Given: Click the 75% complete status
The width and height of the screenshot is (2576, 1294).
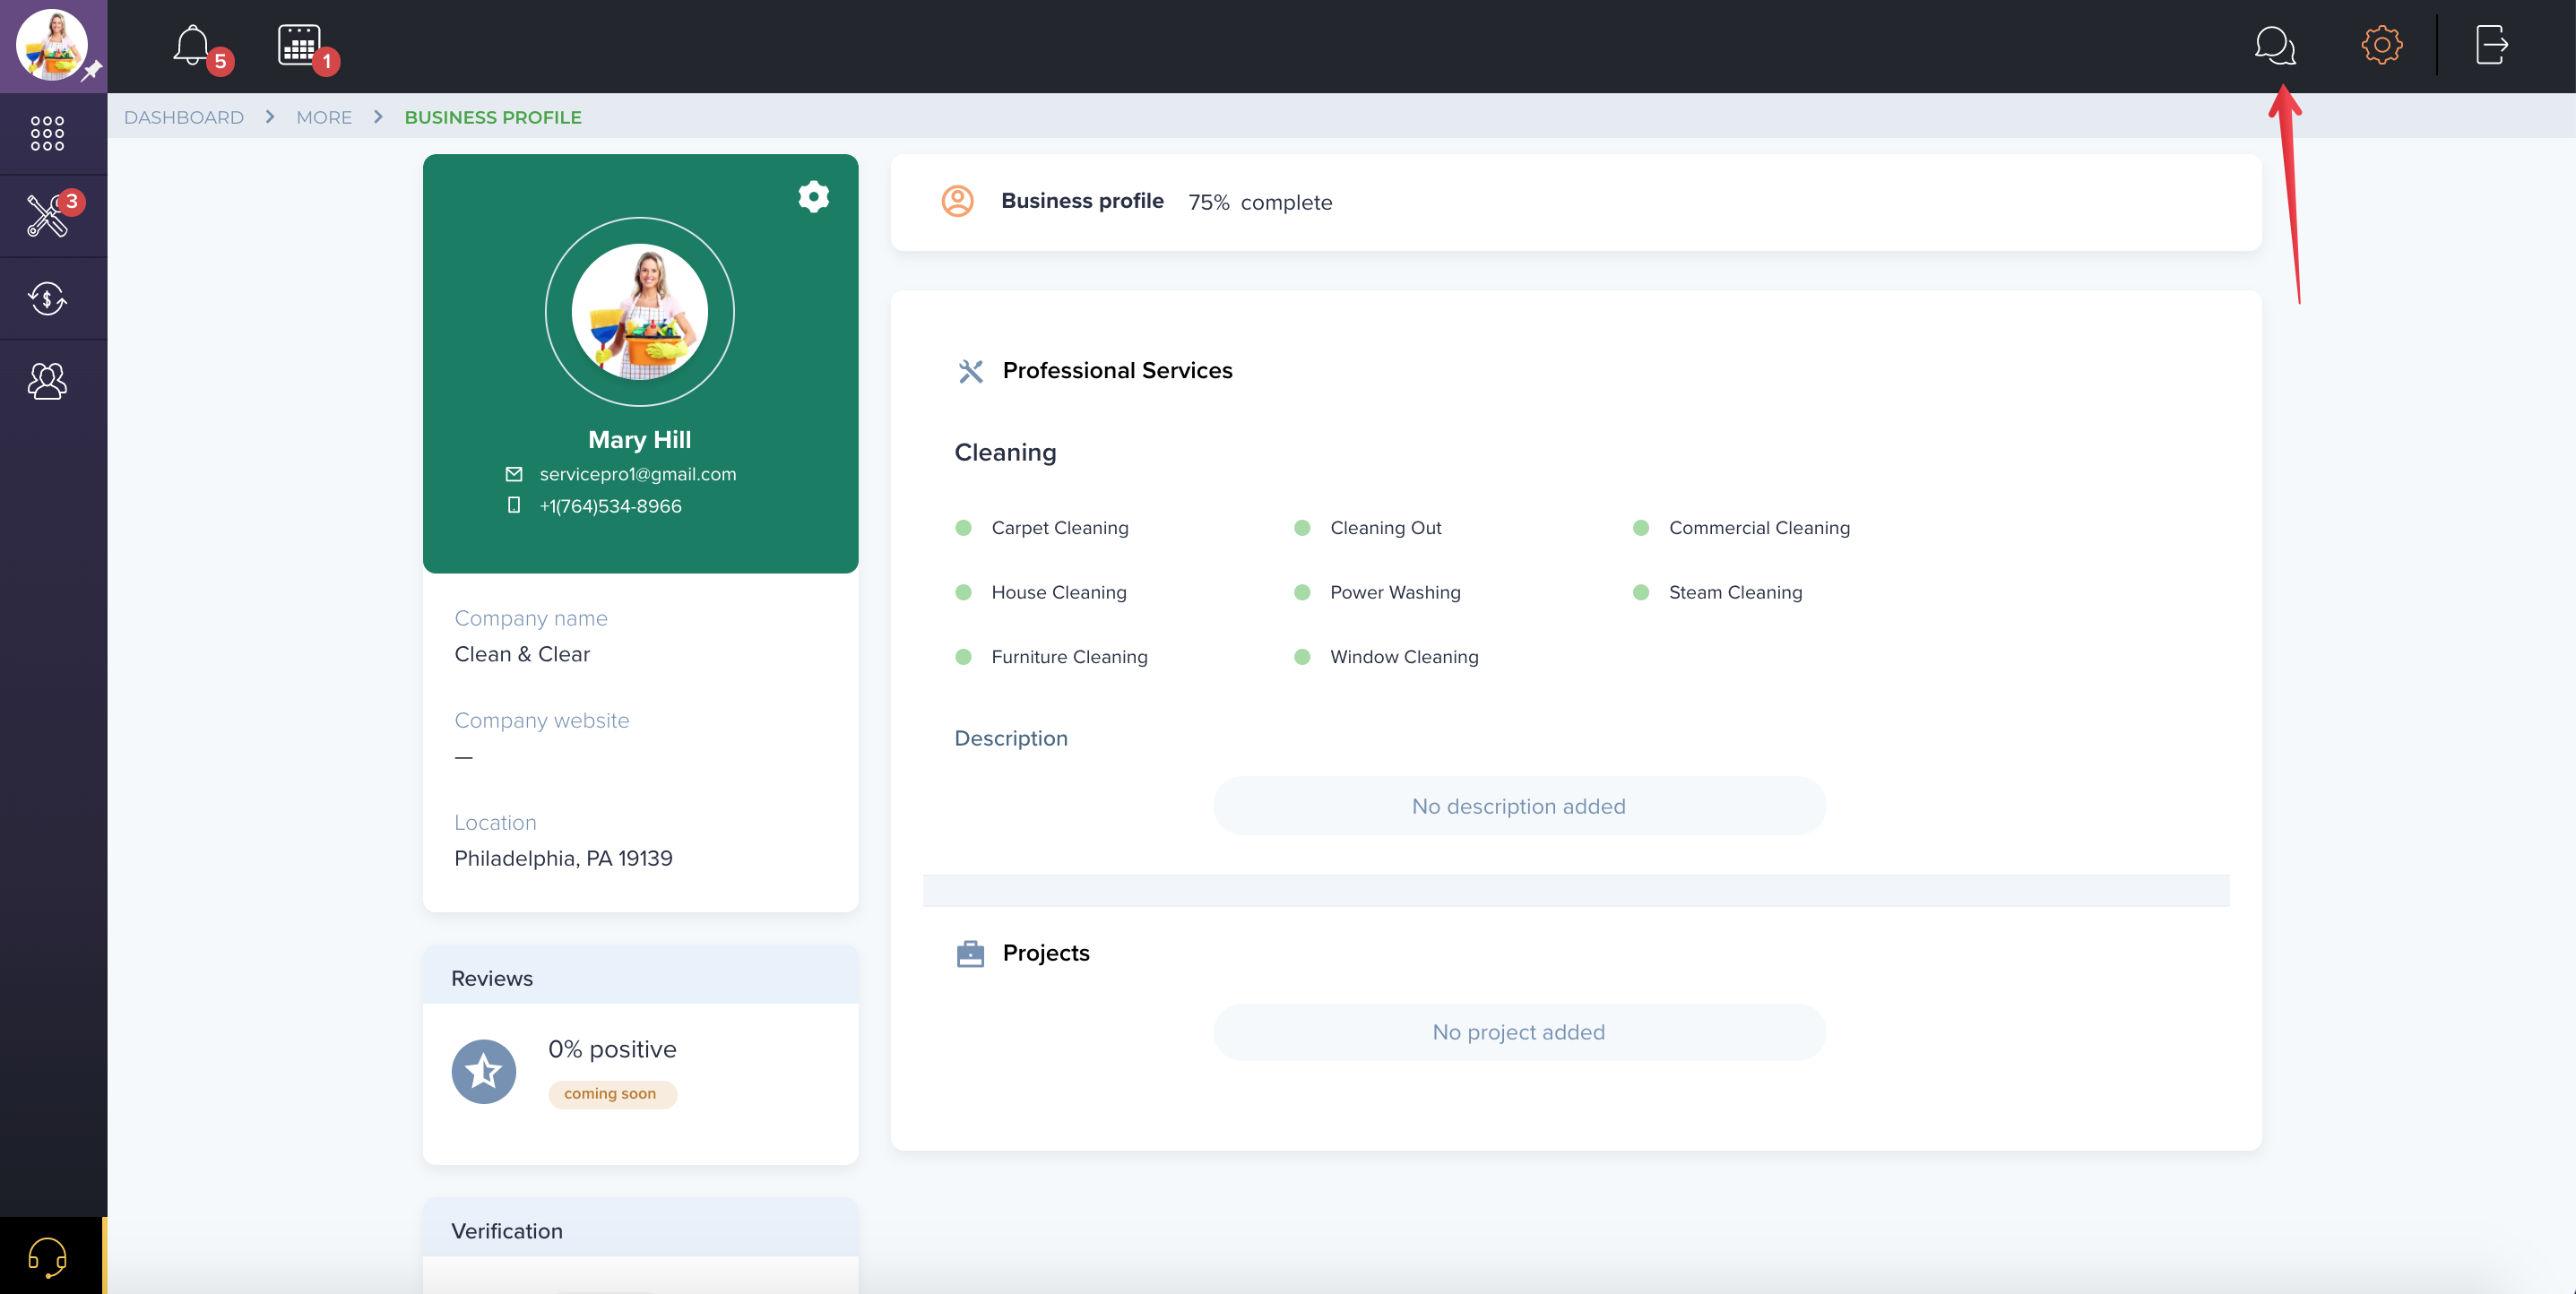Looking at the screenshot, I should [1260, 202].
